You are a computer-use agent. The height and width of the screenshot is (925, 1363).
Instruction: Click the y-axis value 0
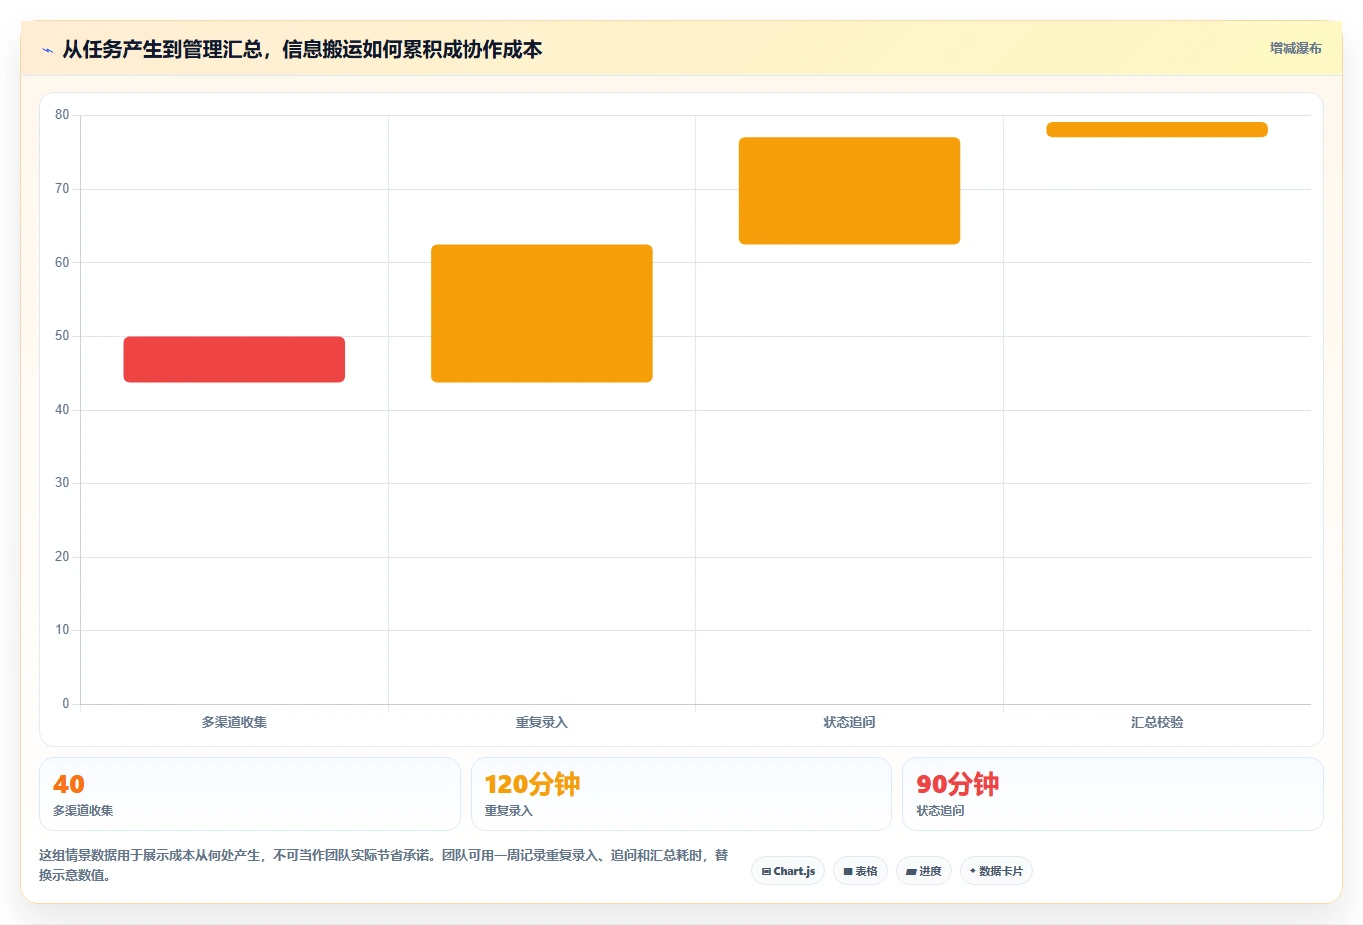click(x=66, y=704)
